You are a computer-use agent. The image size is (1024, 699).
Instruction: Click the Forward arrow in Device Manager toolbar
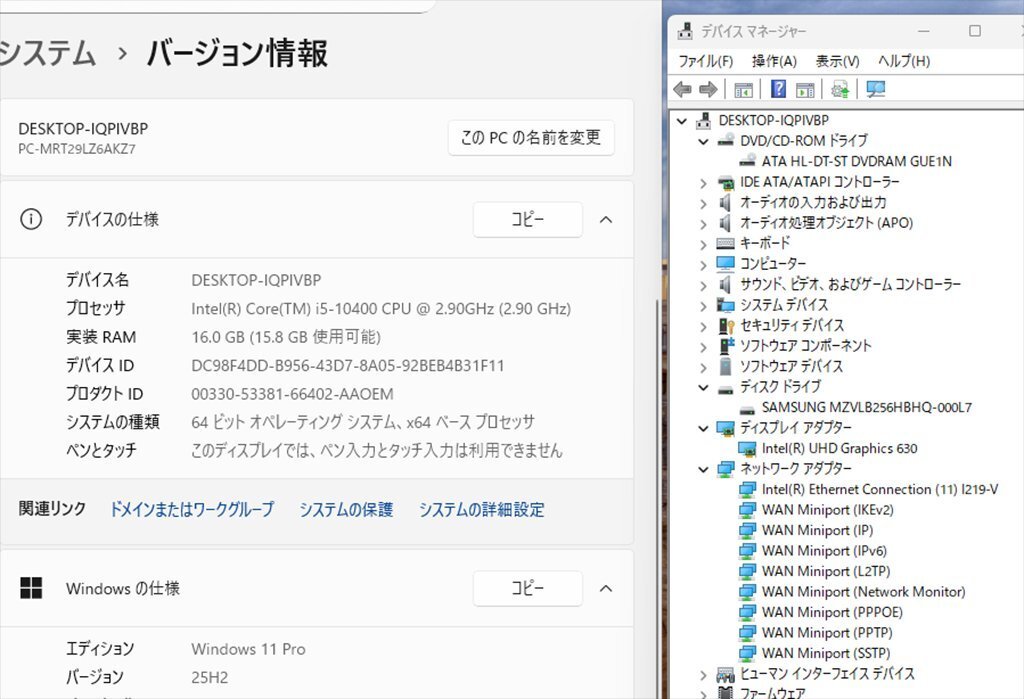tap(708, 89)
